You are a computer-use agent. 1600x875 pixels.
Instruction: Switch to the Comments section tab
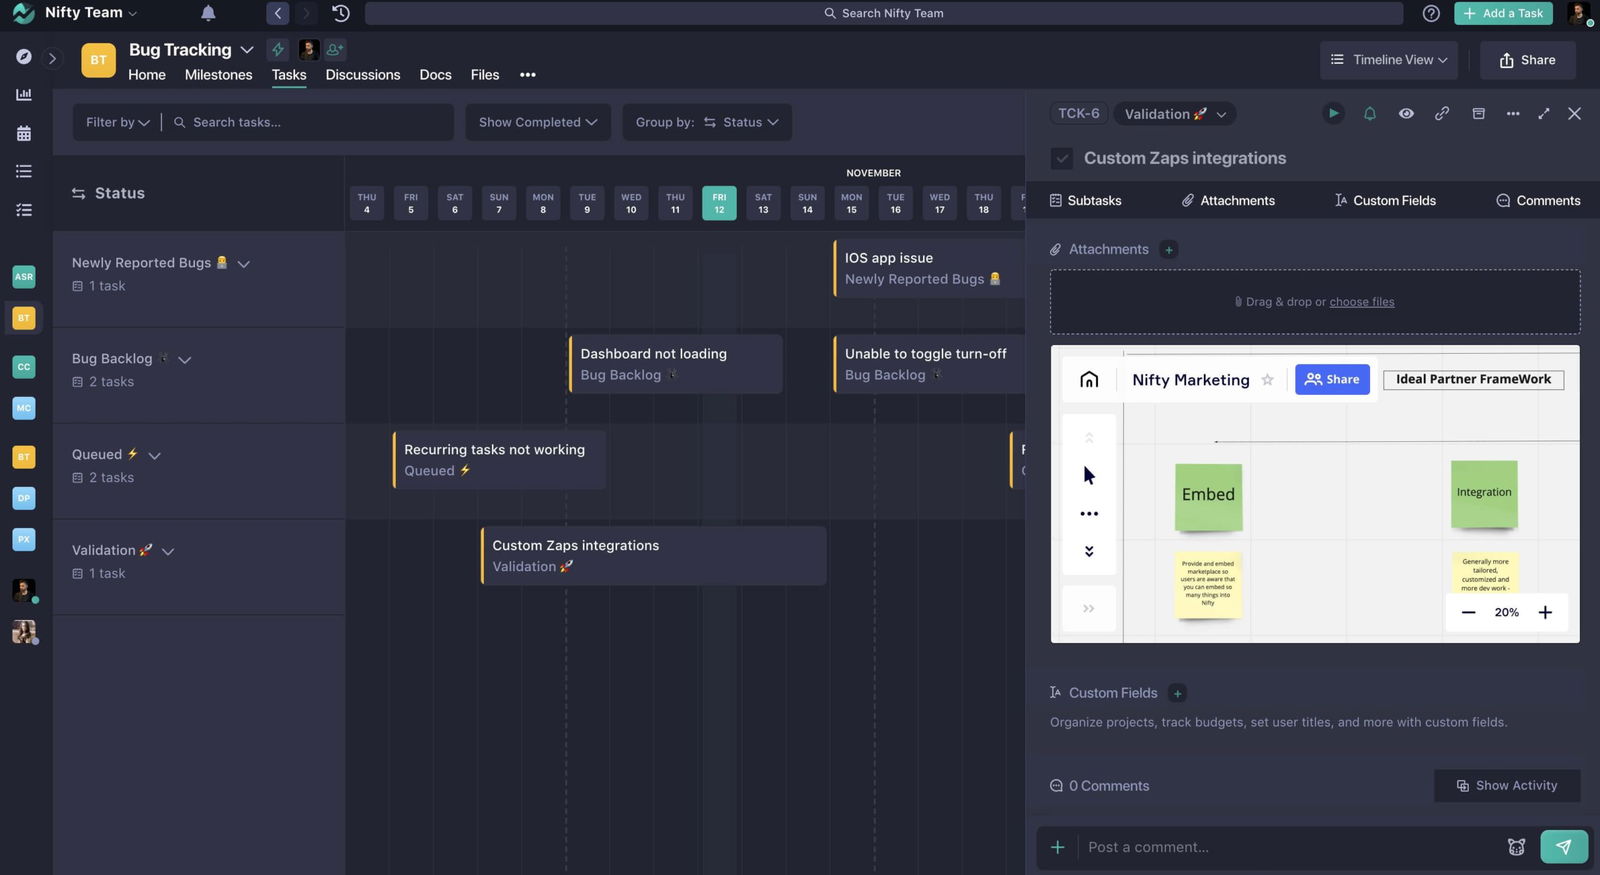(1538, 201)
